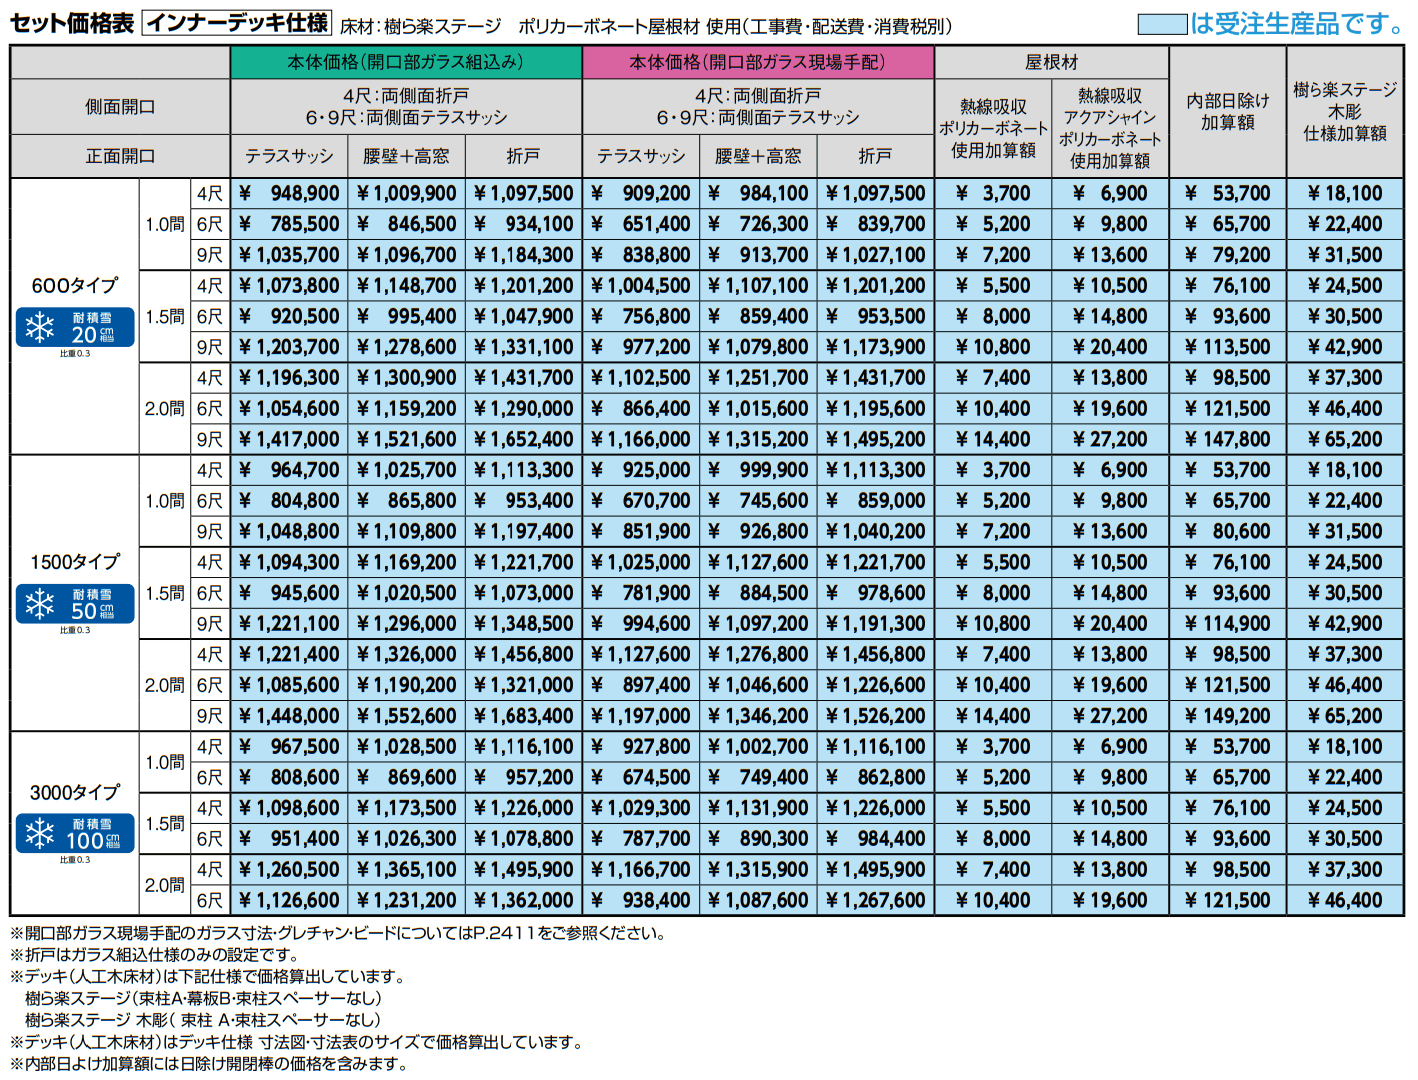Select footnote ※折戸はガラス組込仕様のみの設定です
Viewport: 1418px width, 1080px height.
point(155,955)
